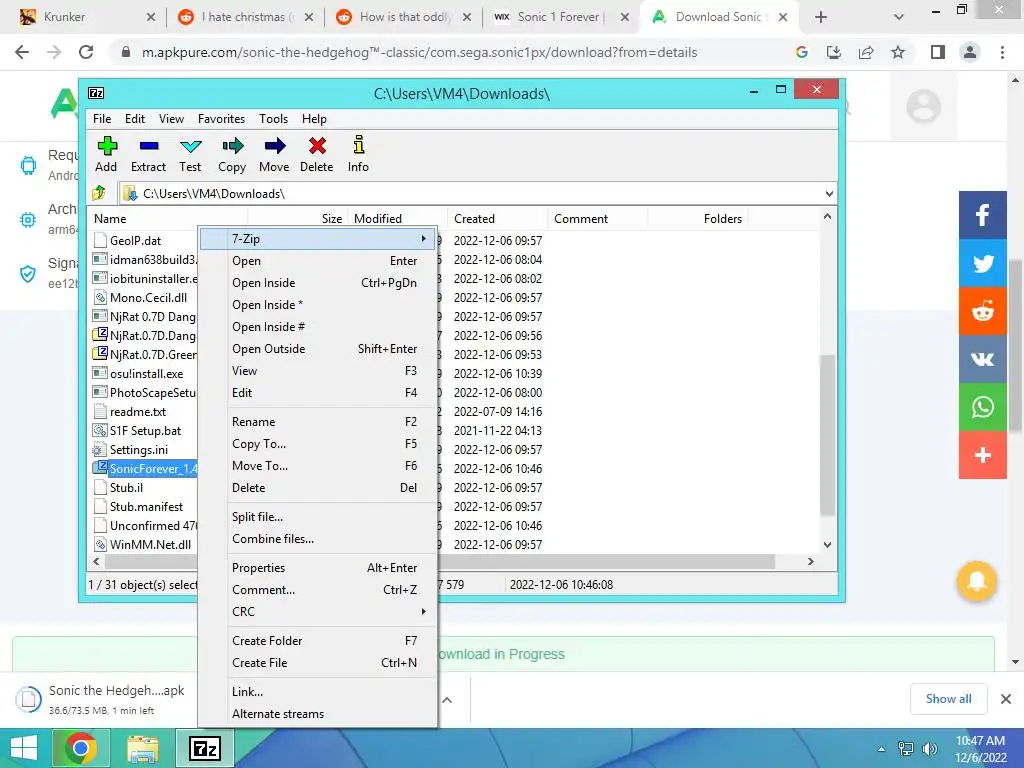Image resolution: width=1024 pixels, height=768 pixels.
Task: Expand options for the apk download item
Action: coord(447,699)
